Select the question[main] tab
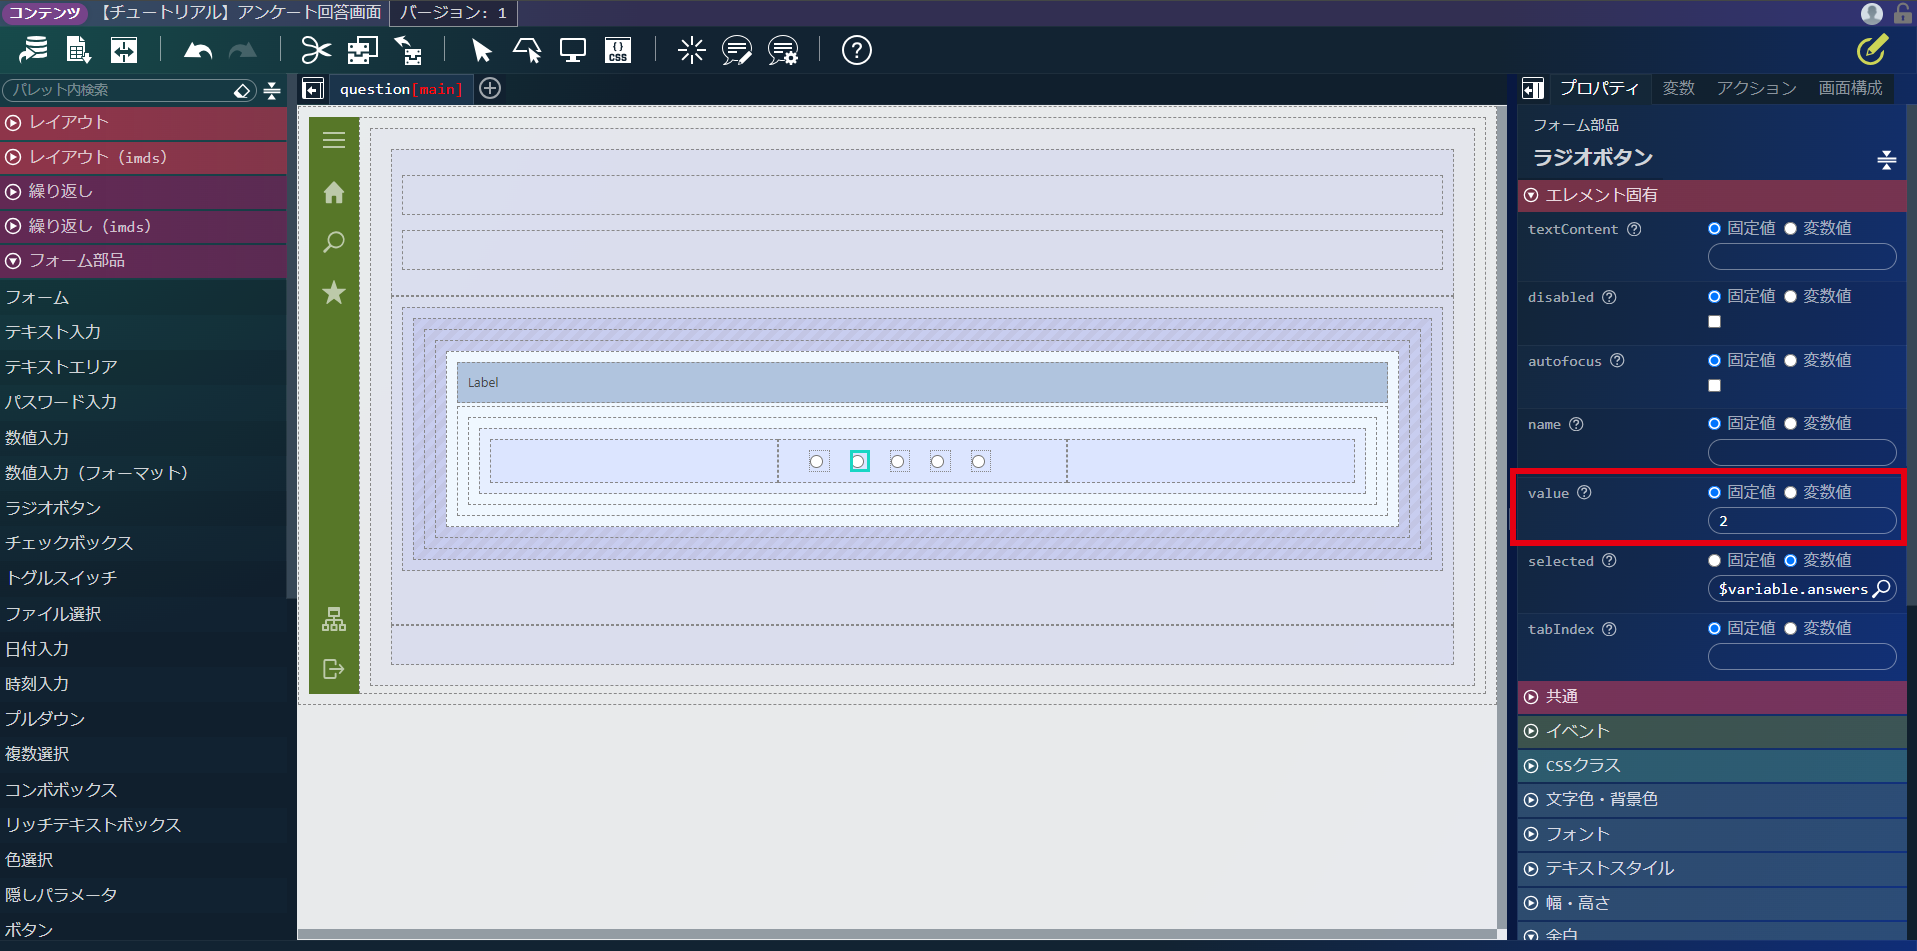 [x=401, y=89]
